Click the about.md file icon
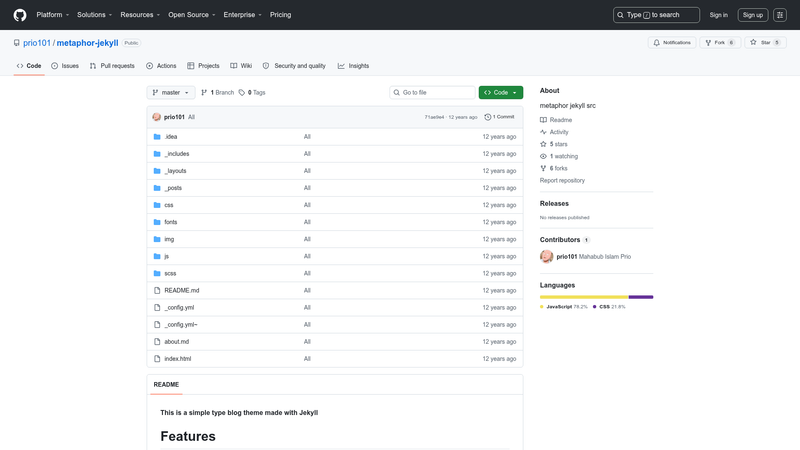This screenshot has height=450, width=800. coord(157,342)
